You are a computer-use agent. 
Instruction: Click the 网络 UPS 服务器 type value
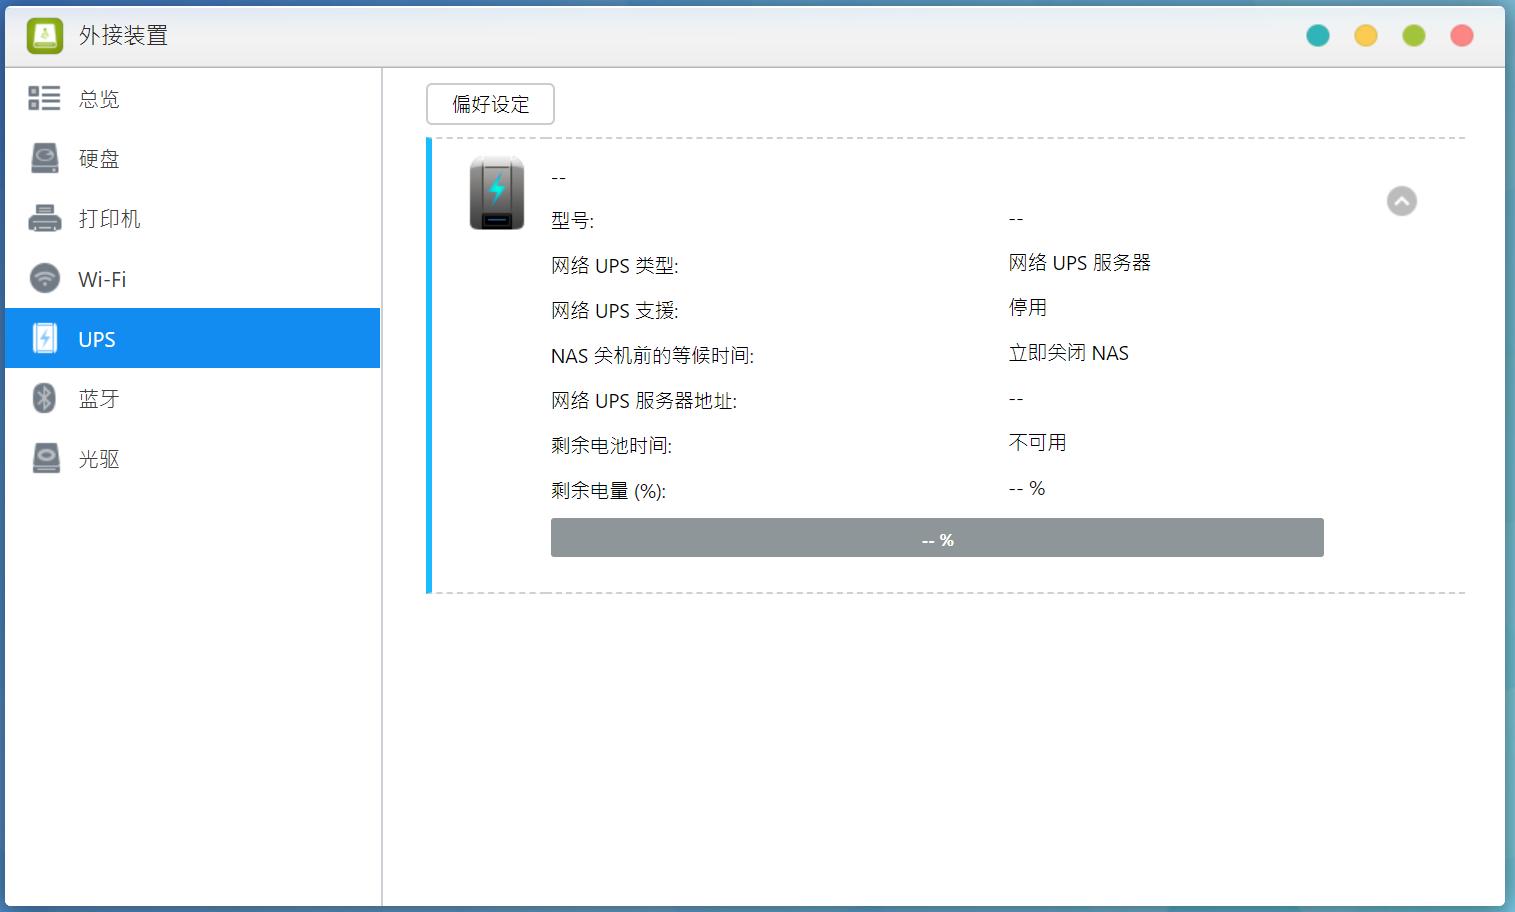1079,263
